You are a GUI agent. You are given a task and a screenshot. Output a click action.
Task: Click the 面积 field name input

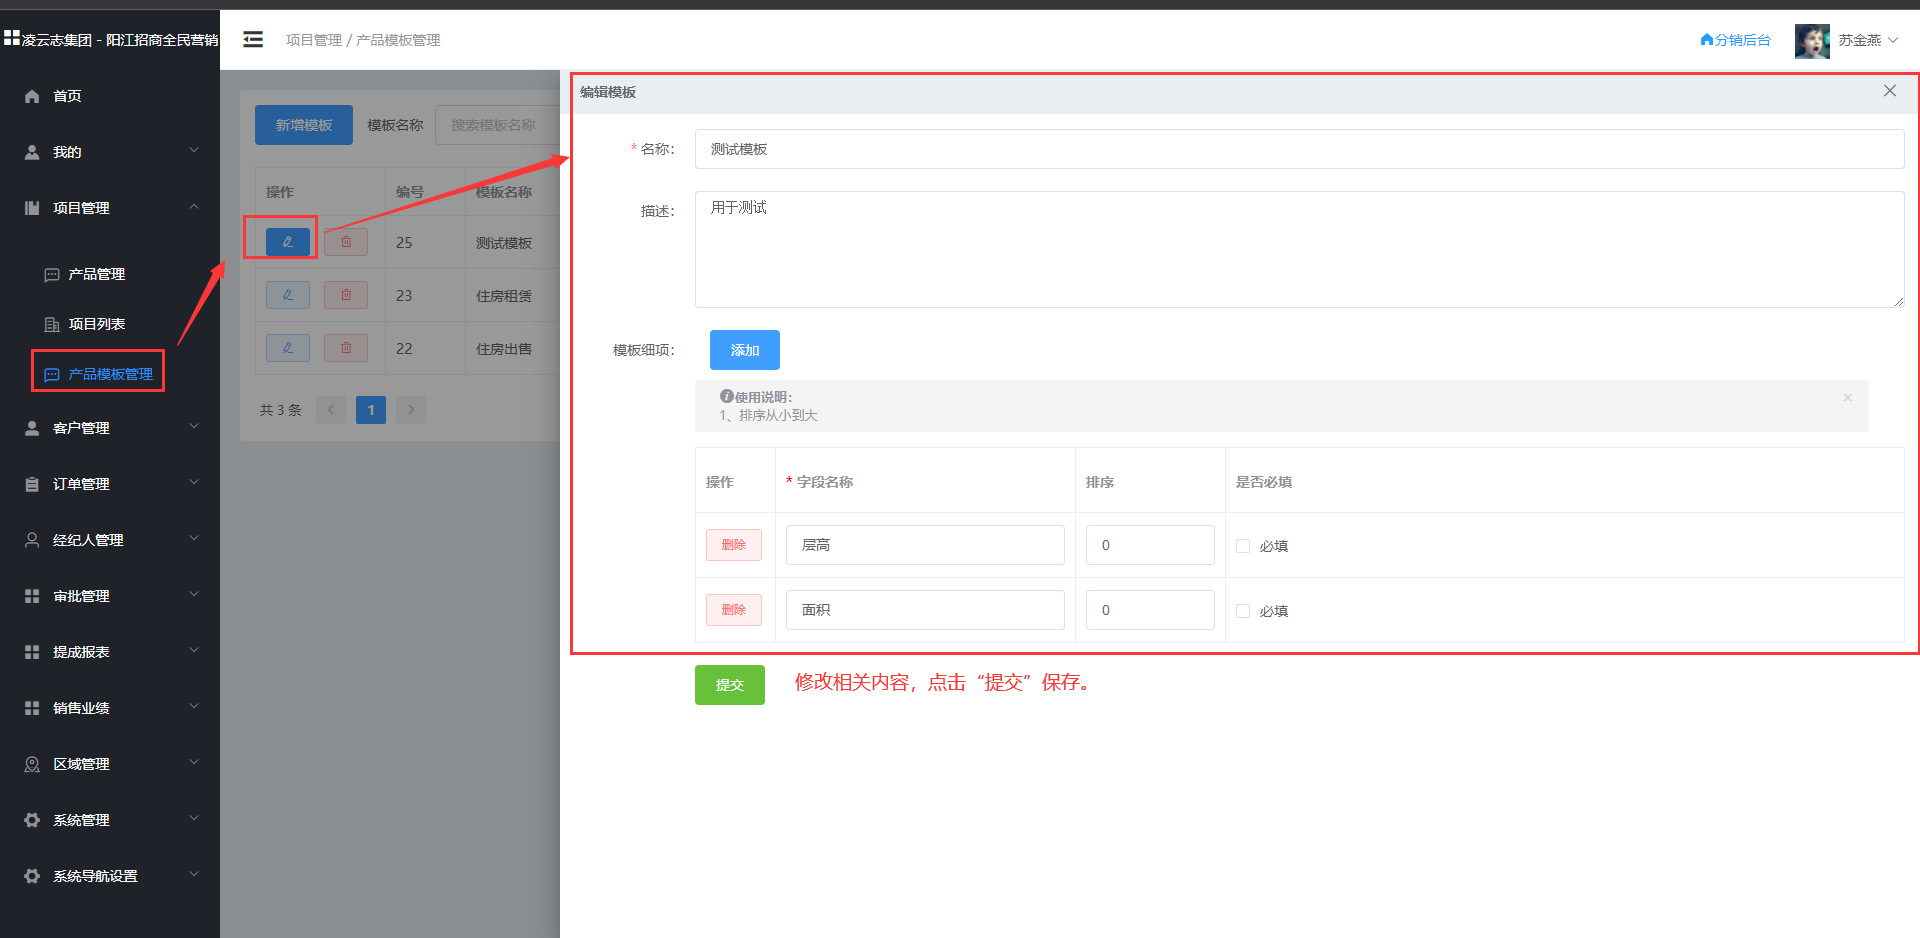[x=925, y=610]
